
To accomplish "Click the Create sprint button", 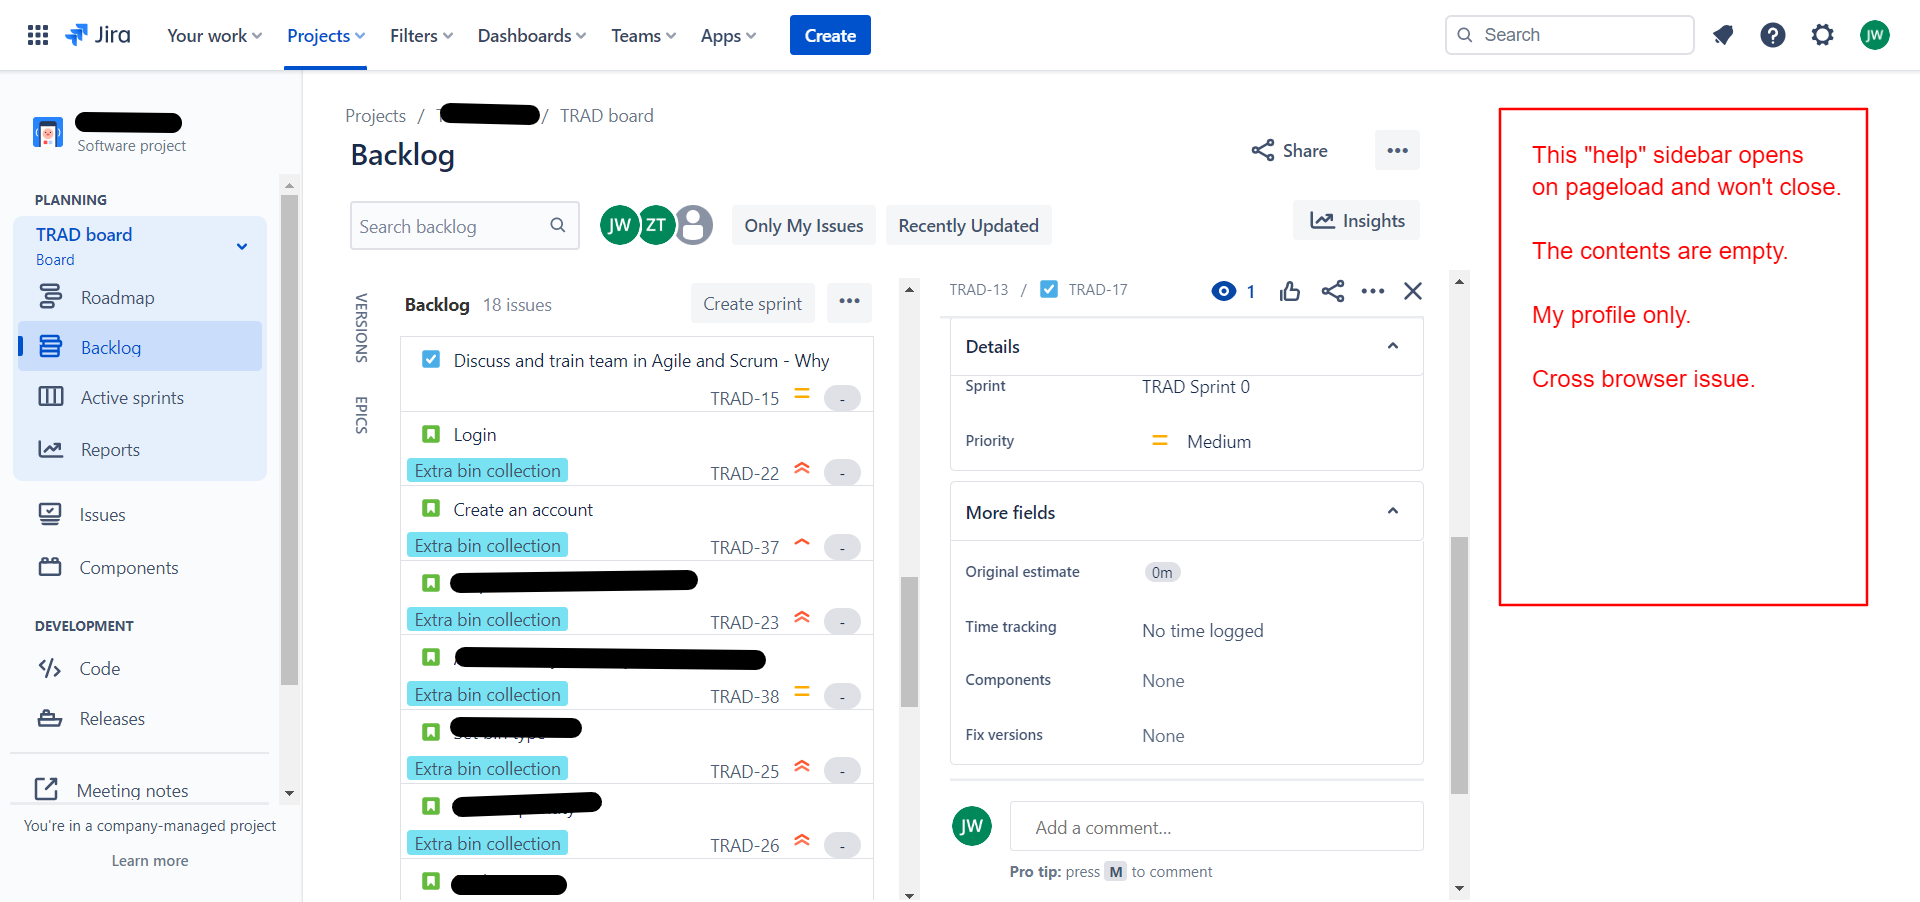I will click(752, 303).
